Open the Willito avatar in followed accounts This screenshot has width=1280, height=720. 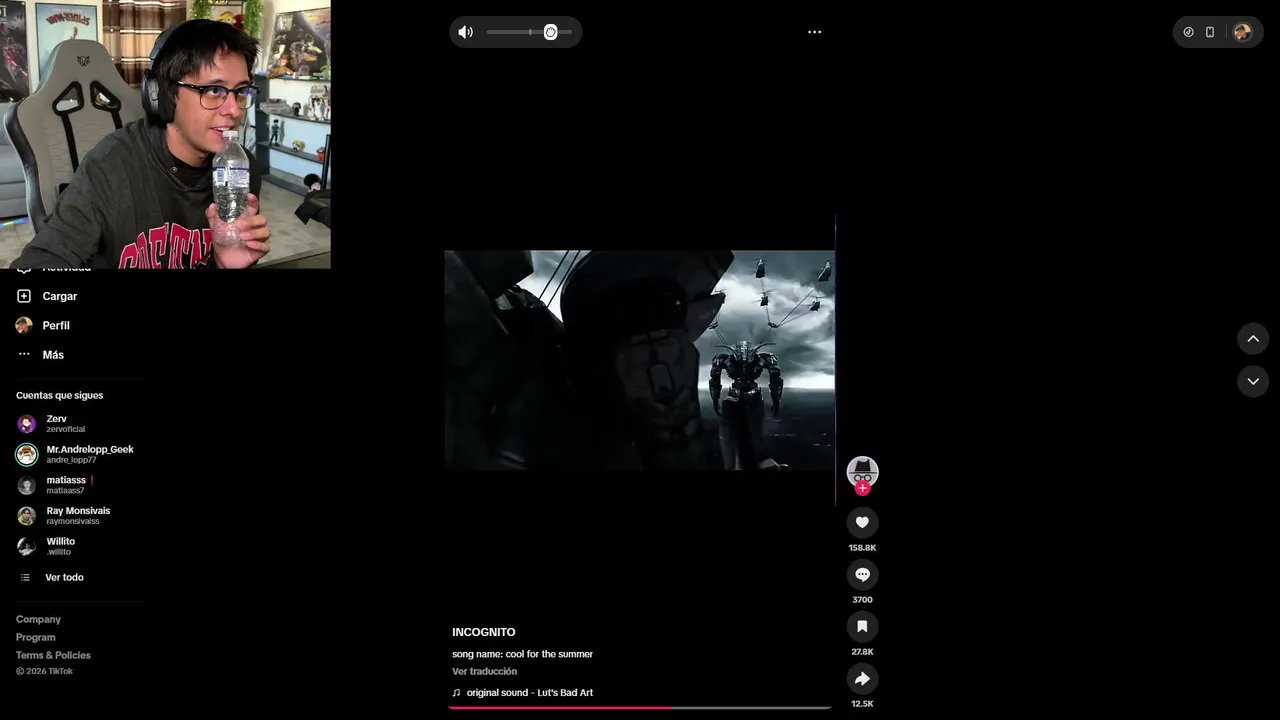(x=27, y=547)
